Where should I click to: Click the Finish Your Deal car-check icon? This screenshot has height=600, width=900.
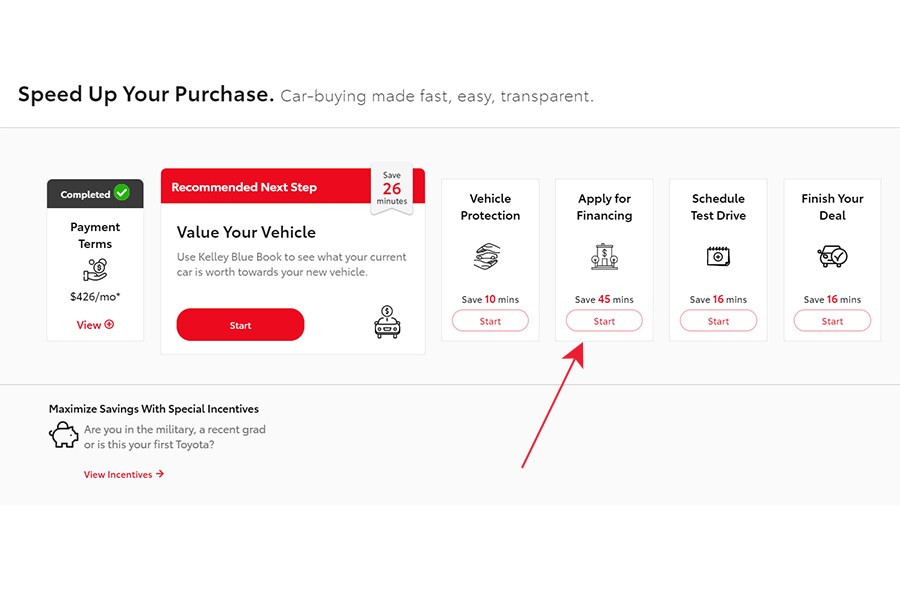832,256
